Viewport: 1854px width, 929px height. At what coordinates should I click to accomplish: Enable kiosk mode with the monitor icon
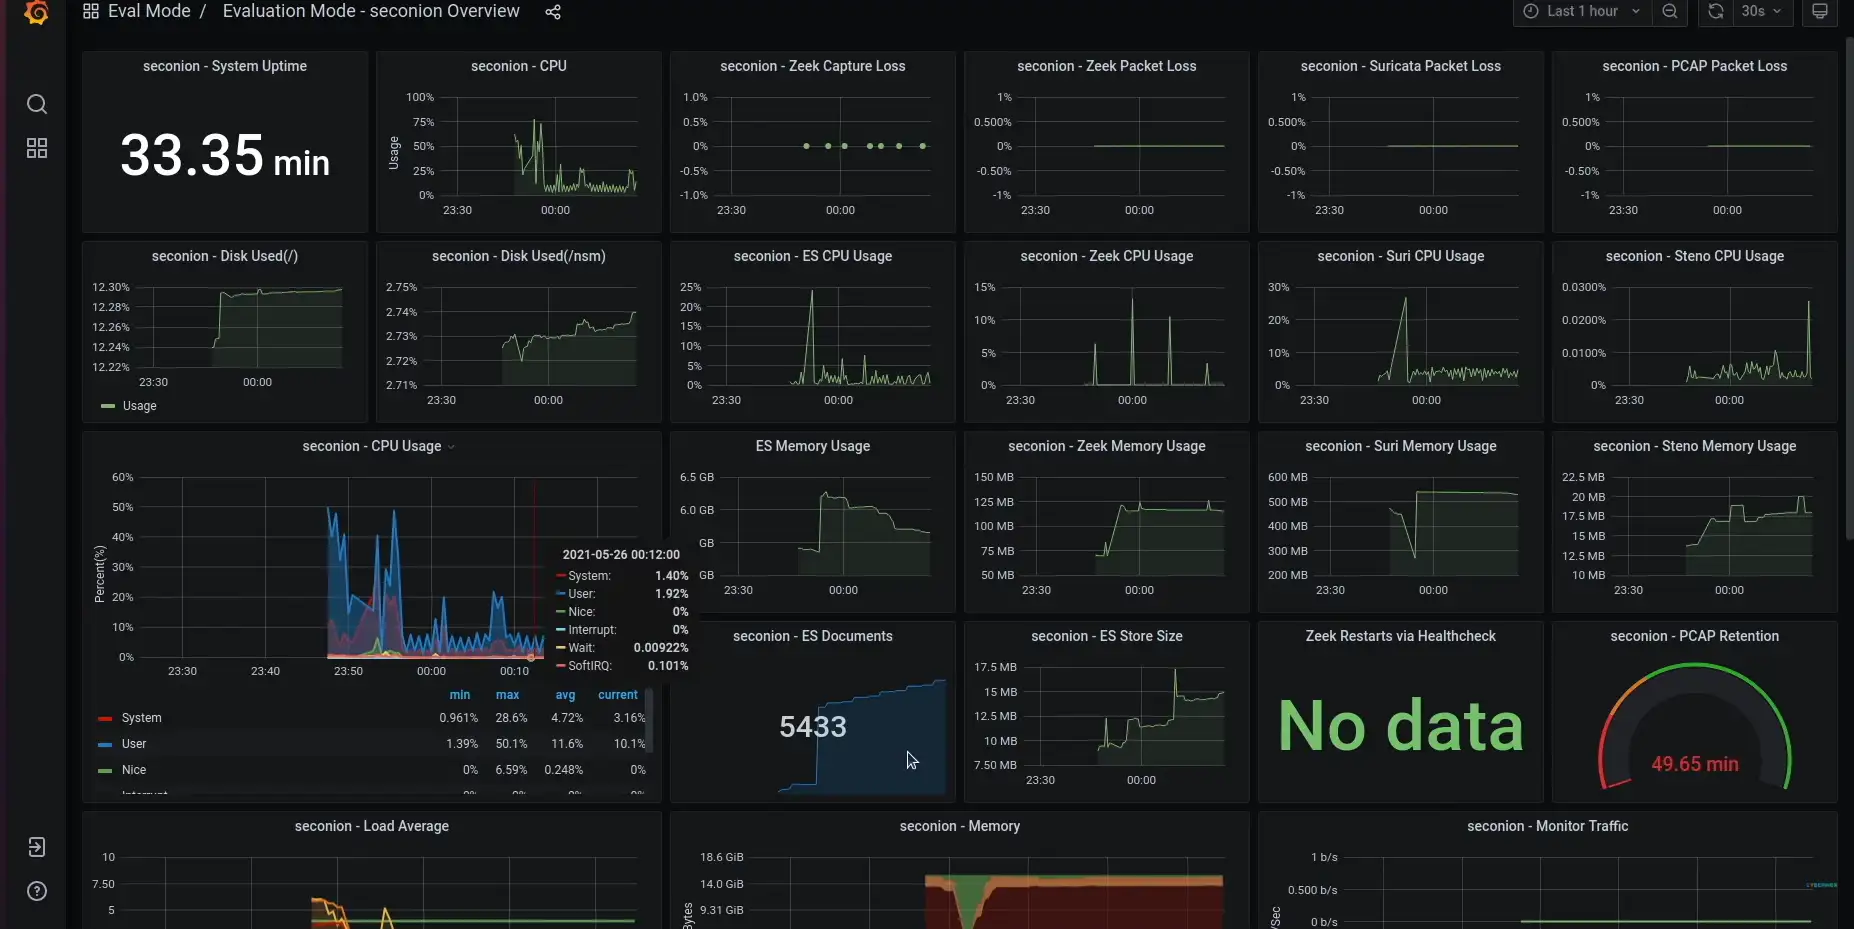[1818, 12]
